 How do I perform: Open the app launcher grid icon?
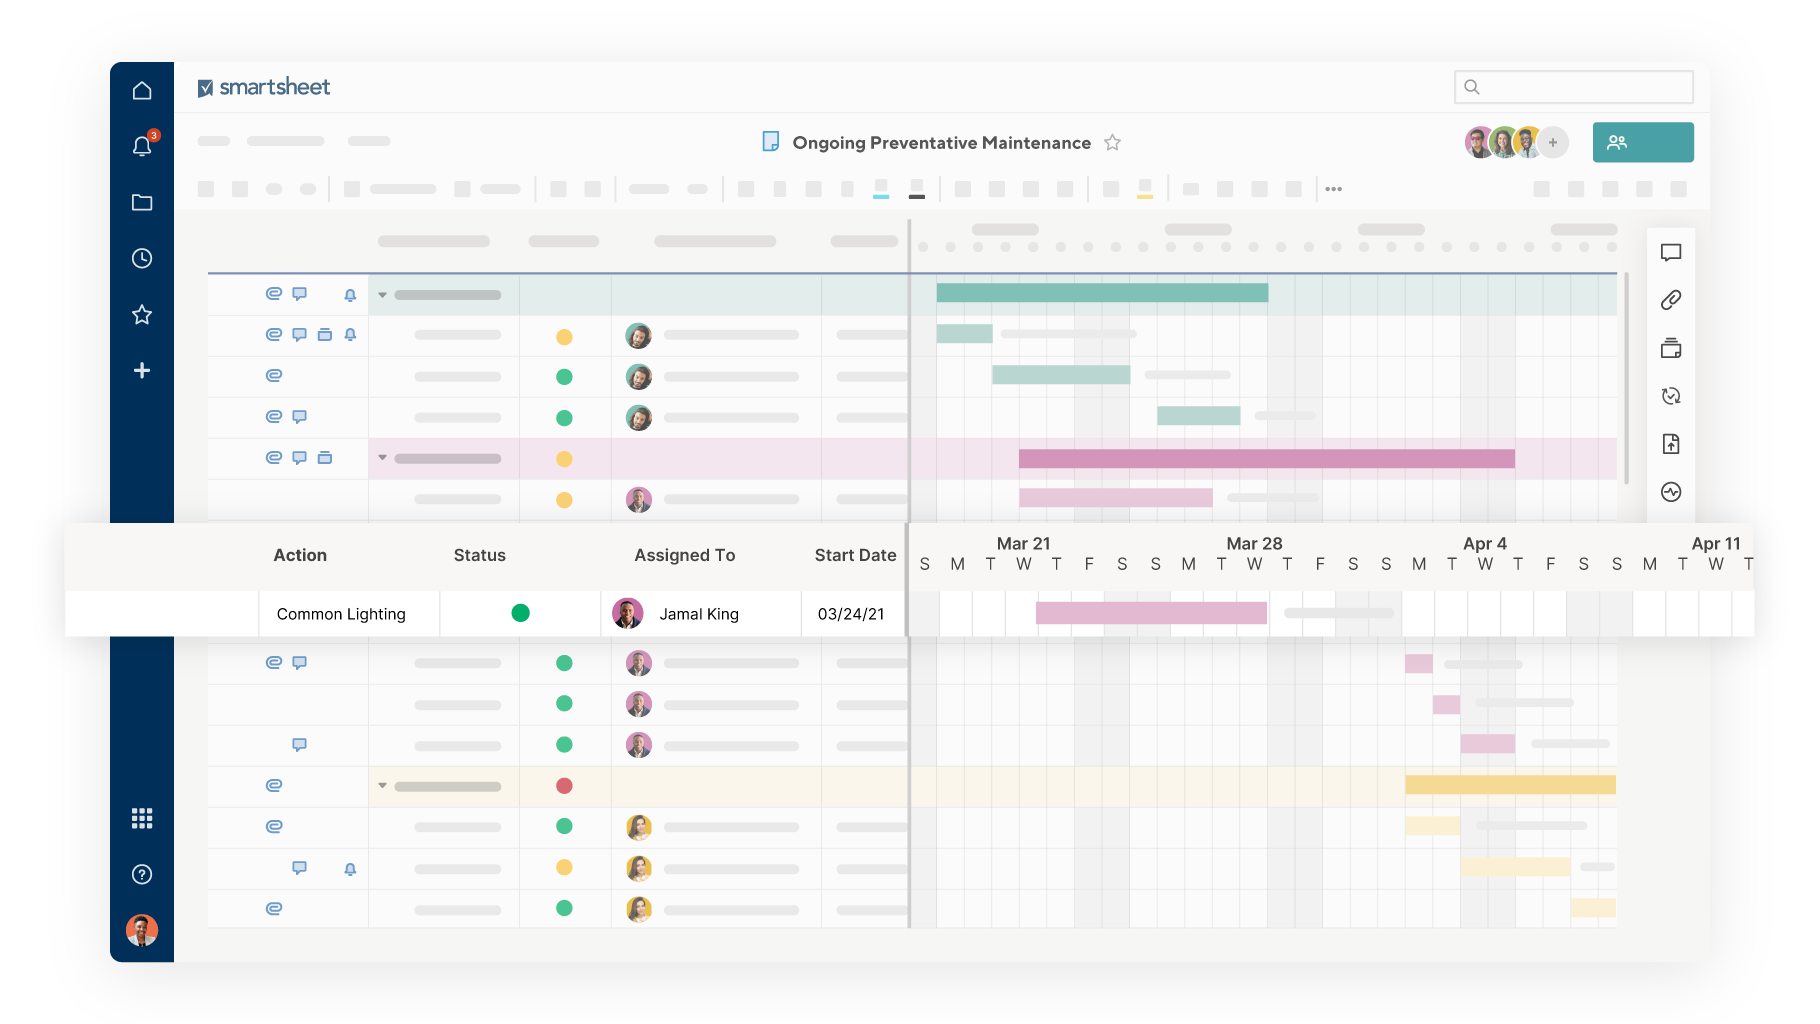pyautogui.click(x=142, y=819)
